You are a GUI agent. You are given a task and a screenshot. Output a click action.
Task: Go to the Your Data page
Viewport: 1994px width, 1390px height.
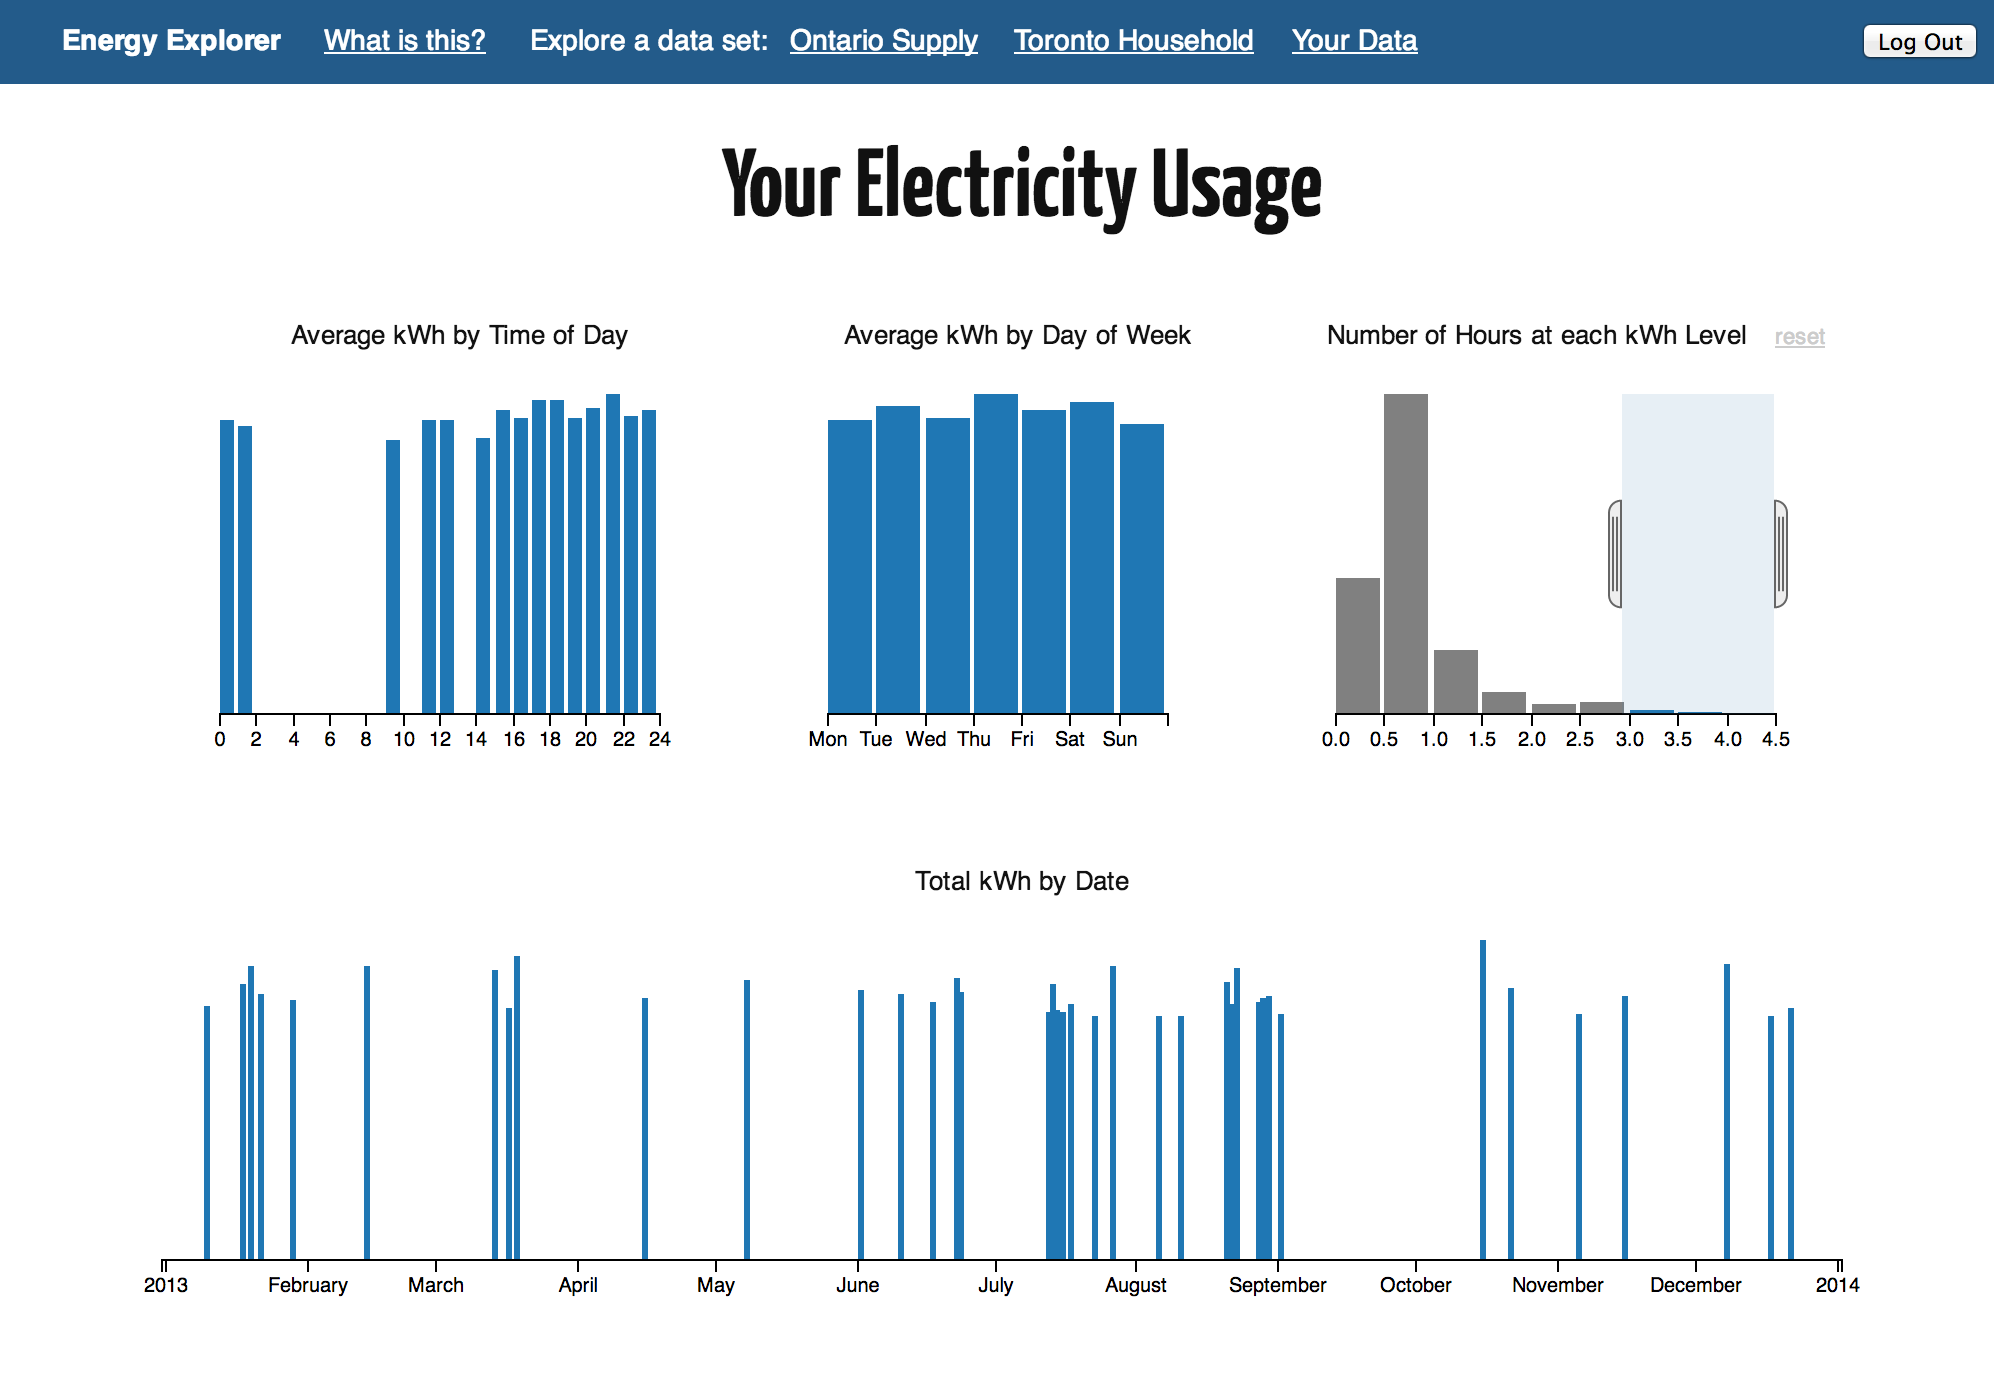tap(1354, 41)
